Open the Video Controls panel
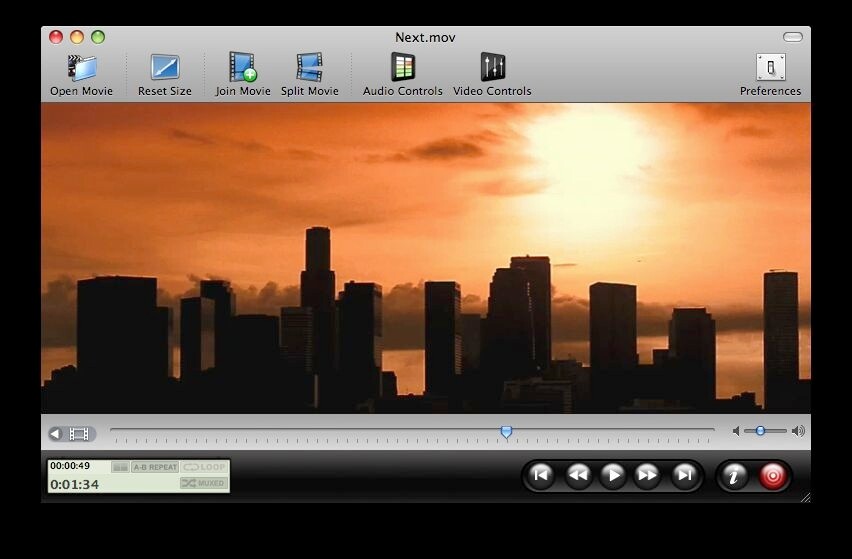 click(x=492, y=68)
